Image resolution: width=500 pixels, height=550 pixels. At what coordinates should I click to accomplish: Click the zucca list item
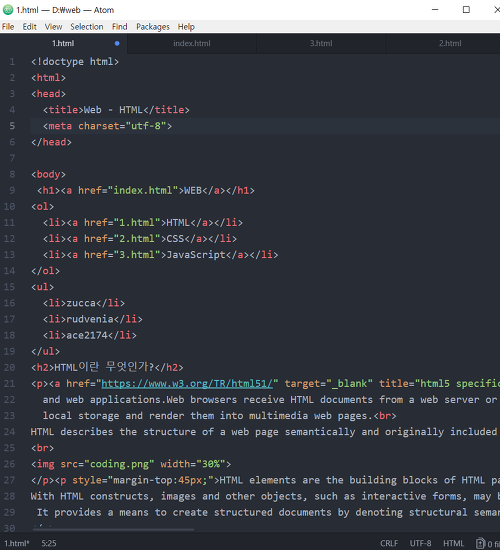[84, 303]
